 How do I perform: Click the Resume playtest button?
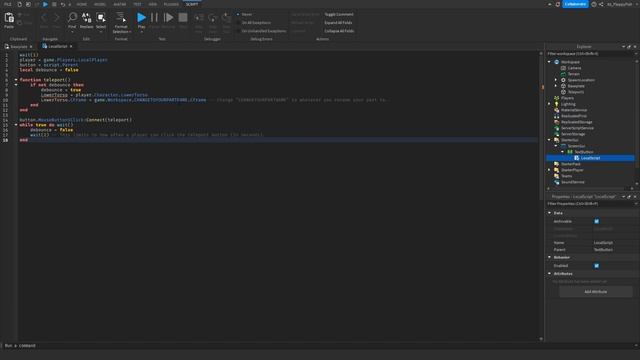[168, 17]
